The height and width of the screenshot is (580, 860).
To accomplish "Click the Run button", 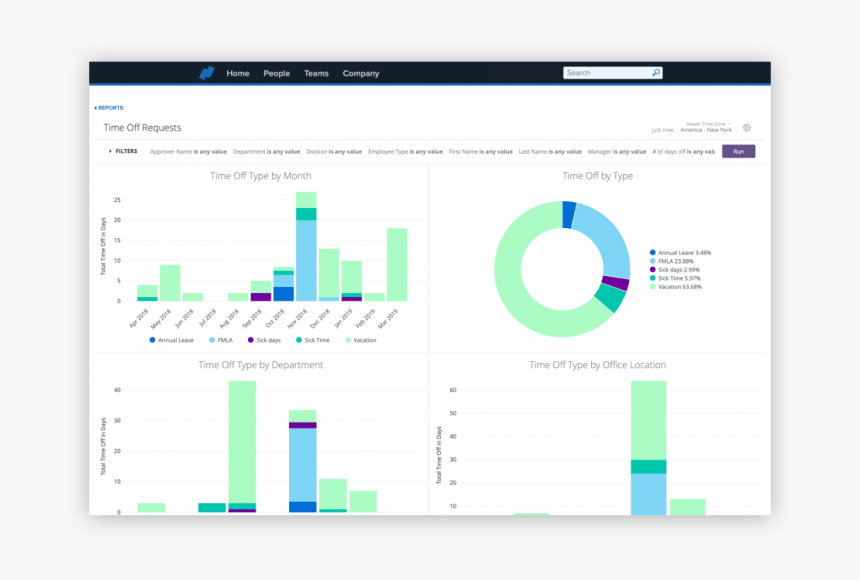I will click(738, 151).
